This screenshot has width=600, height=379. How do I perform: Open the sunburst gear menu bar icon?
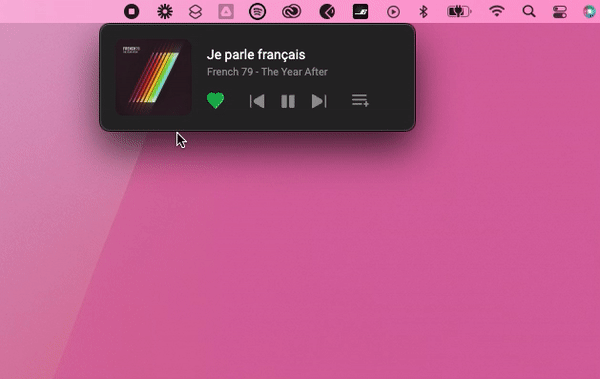(x=165, y=11)
